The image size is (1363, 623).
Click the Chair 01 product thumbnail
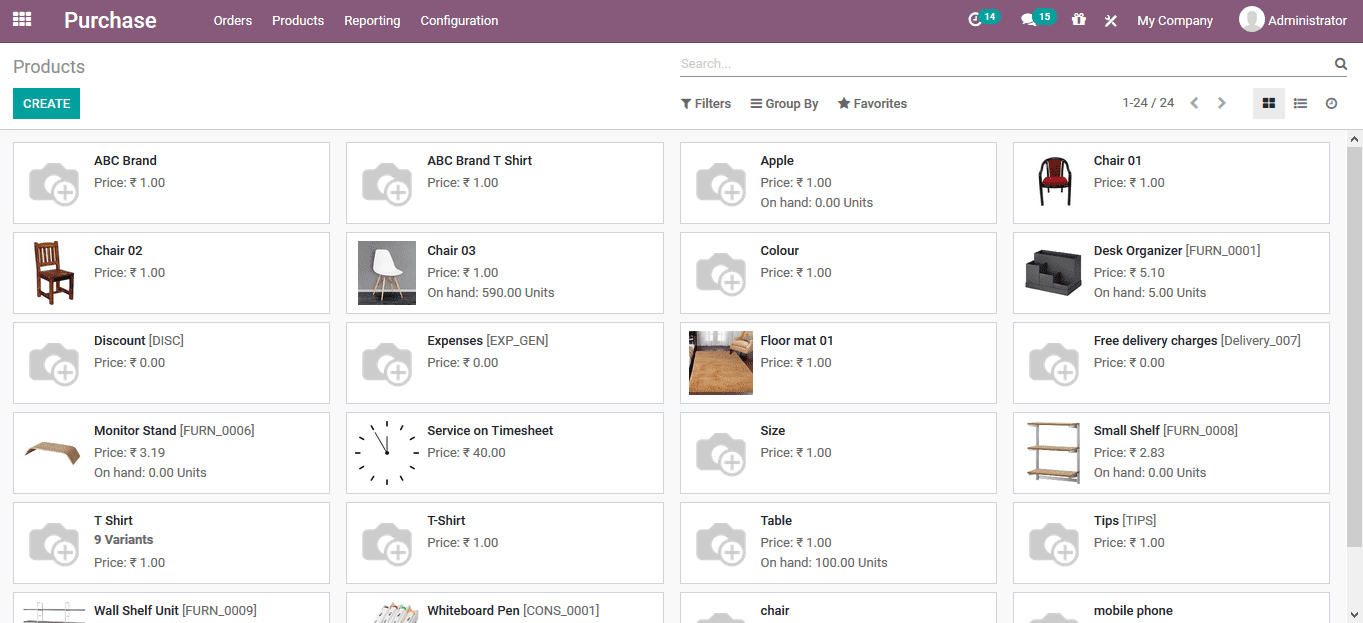tap(1053, 182)
